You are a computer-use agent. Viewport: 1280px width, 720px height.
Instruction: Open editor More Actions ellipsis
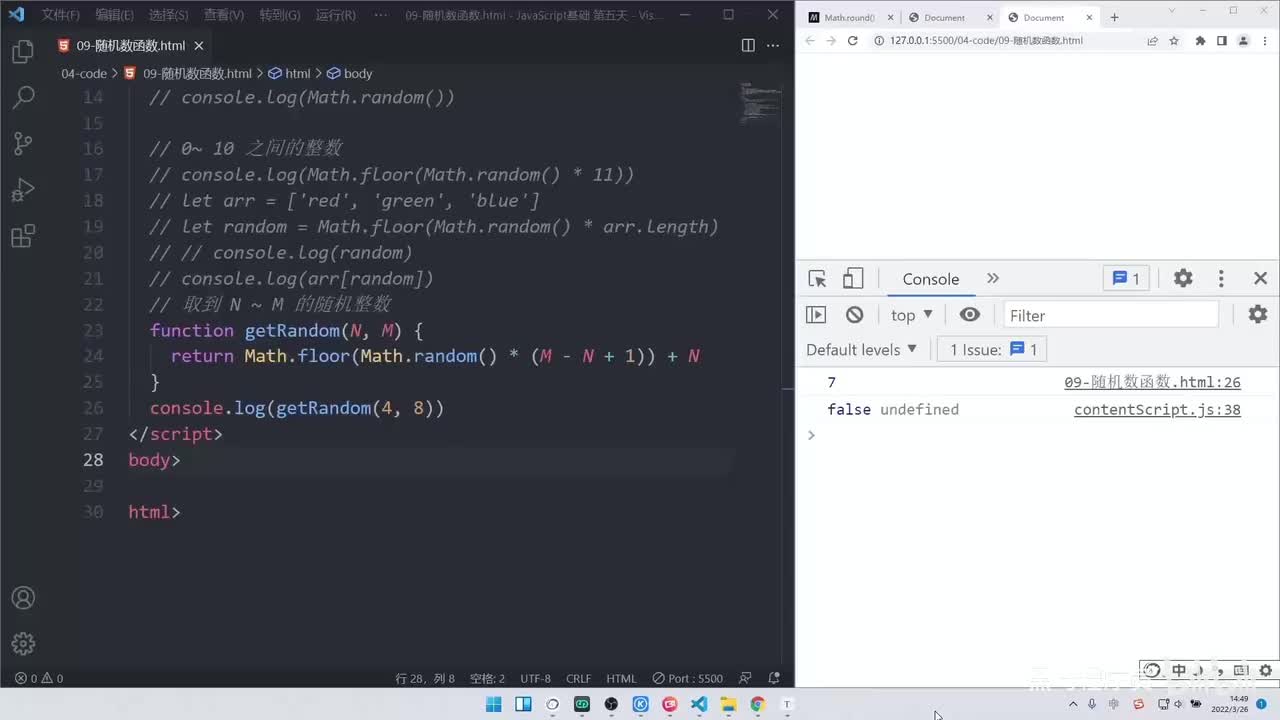coord(775,45)
